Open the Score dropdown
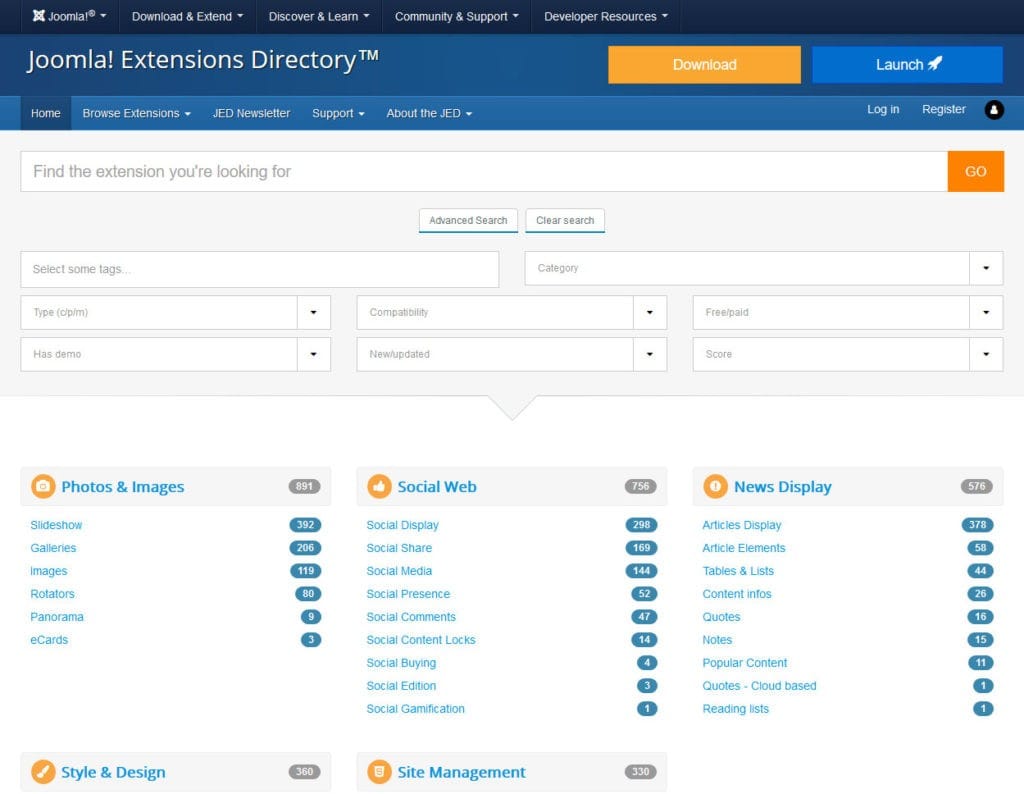Viewport: 1024px width, 794px height. click(848, 355)
